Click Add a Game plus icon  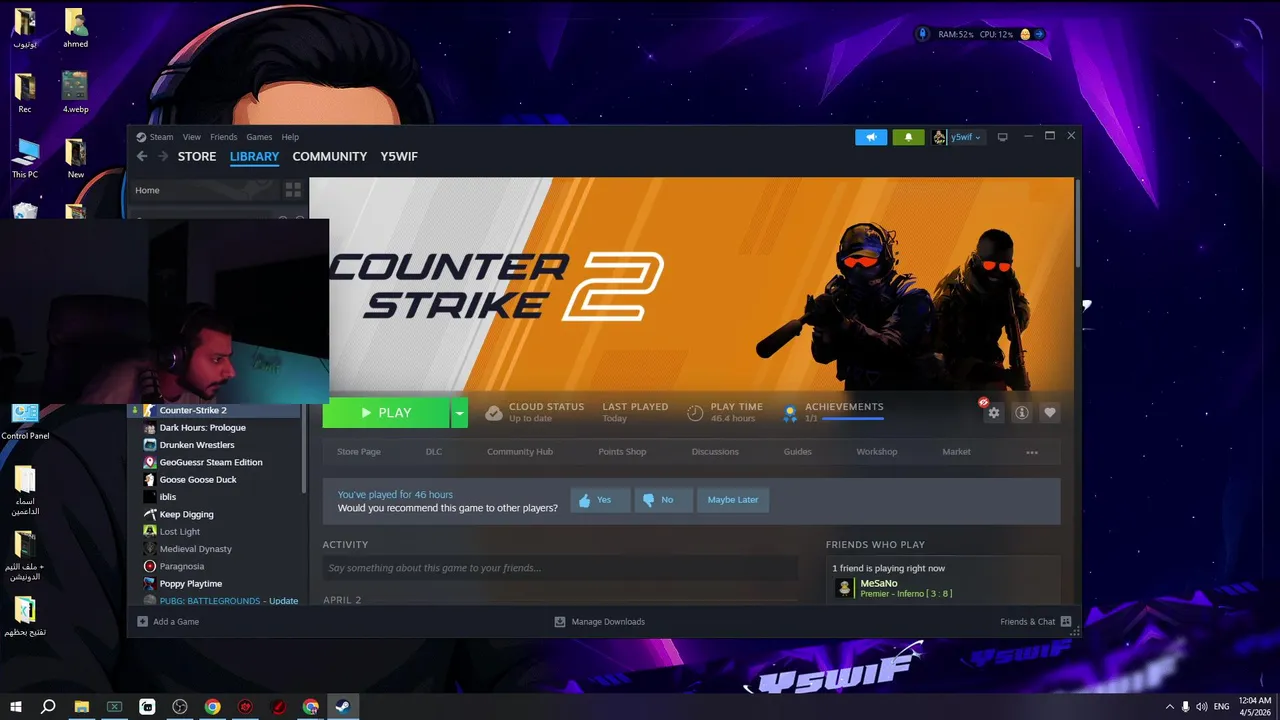(x=143, y=621)
